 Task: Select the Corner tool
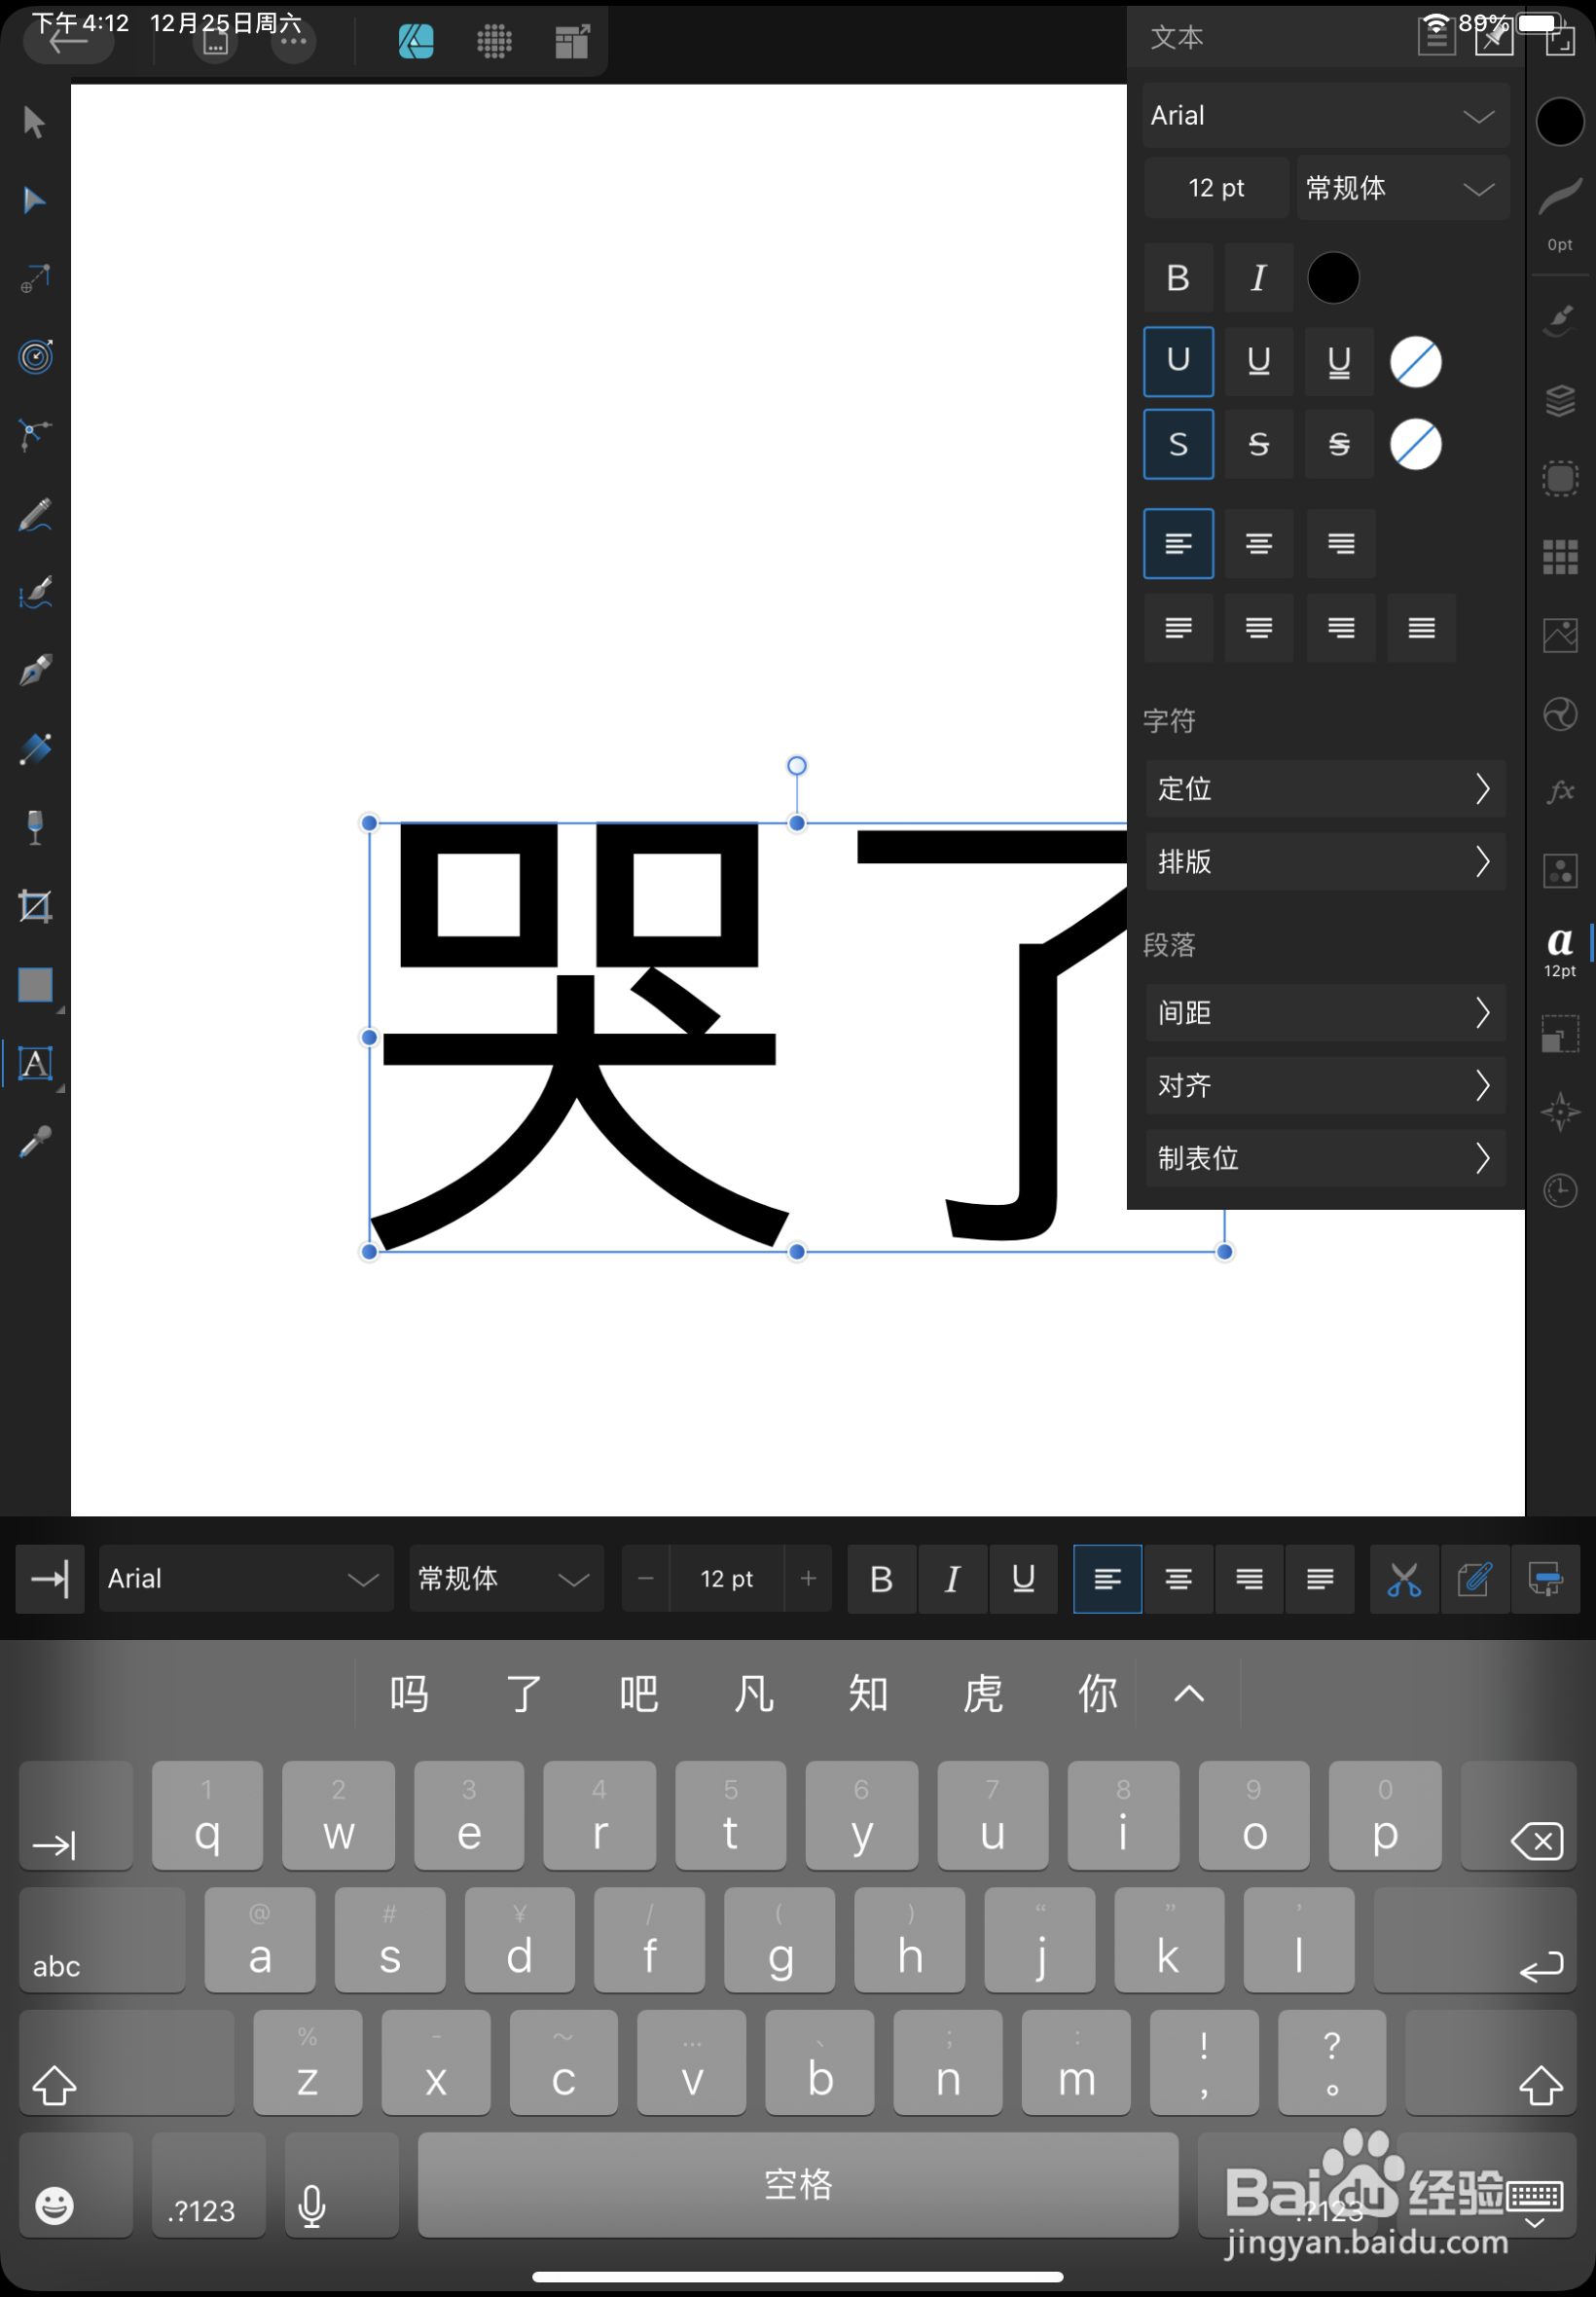(x=35, y=435)
